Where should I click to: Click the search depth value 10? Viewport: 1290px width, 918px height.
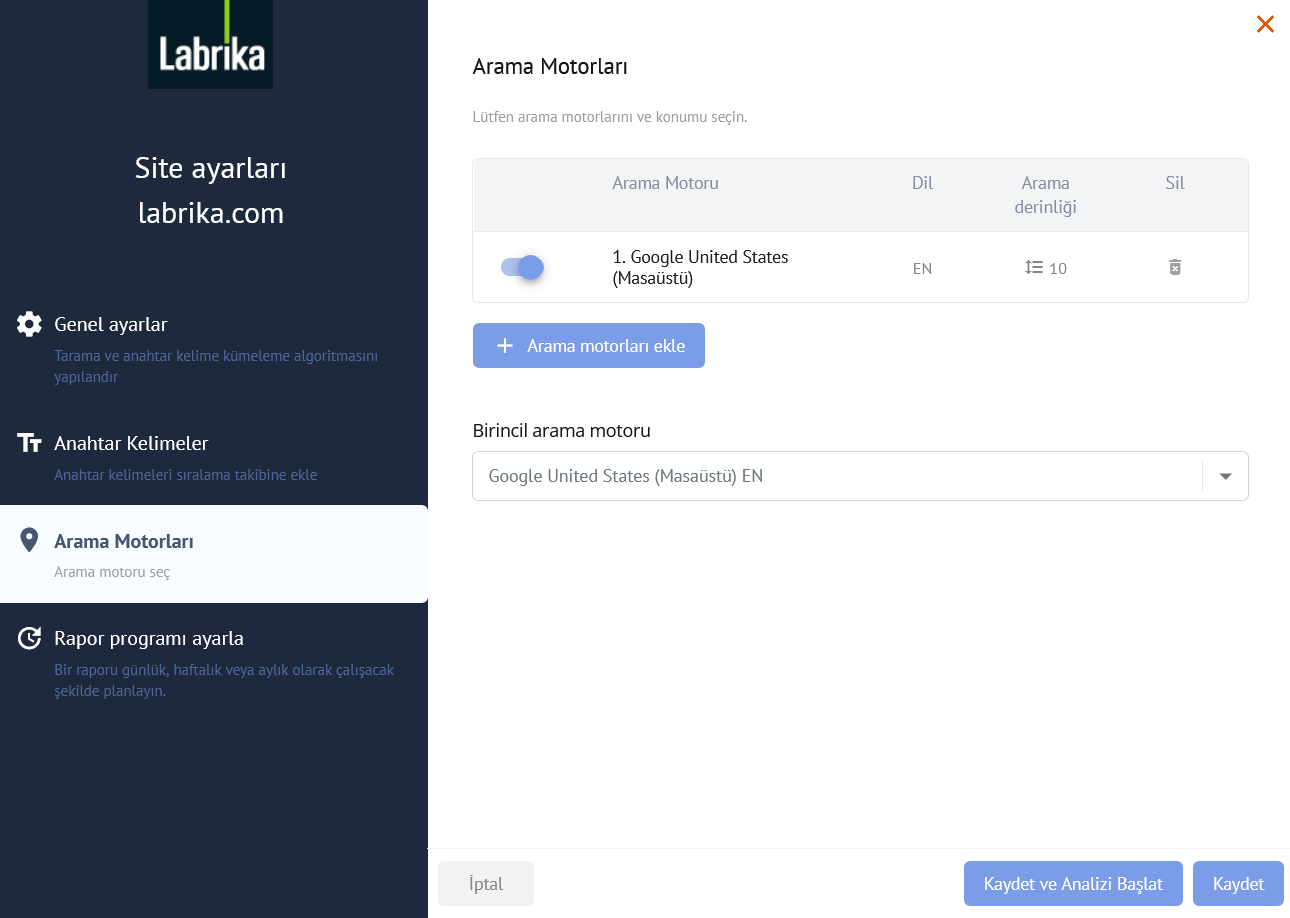coord(1058,268)
